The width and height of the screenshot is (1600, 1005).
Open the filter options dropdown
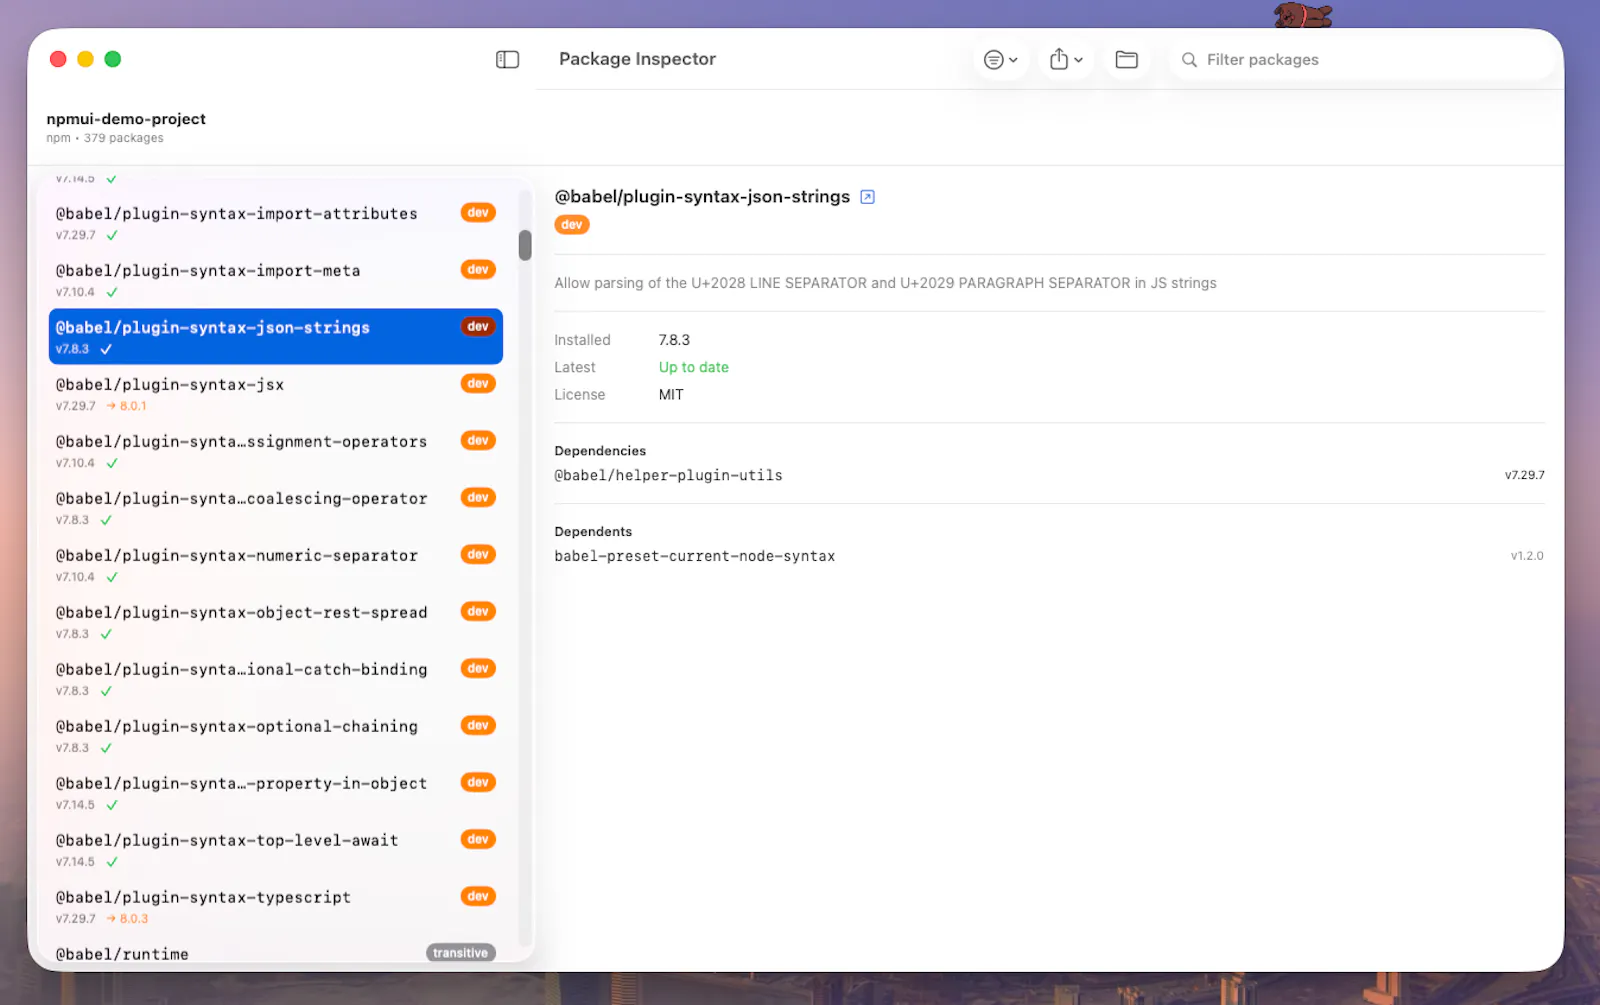tap(1001, 60)
